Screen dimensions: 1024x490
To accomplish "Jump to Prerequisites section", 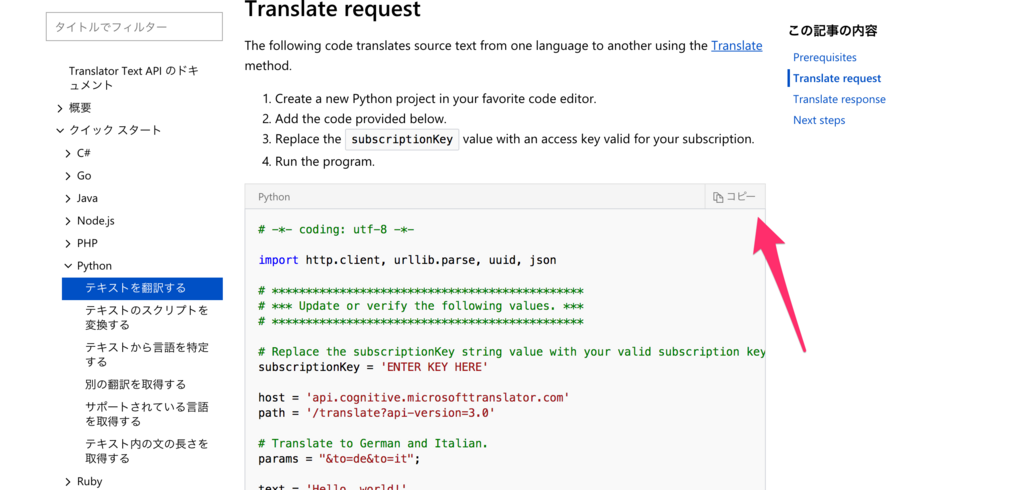I will pyautogui.click(x=825, y=57).
